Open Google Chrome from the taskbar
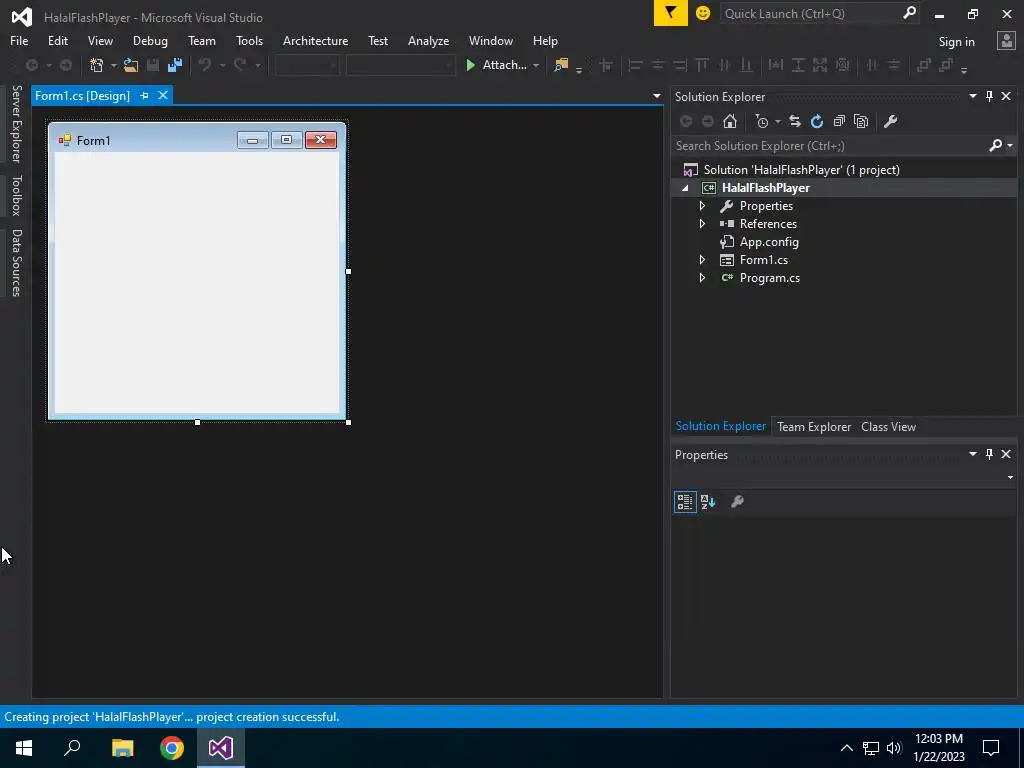1024x768 pixels. pyautogui.click(x=172, y=748)
